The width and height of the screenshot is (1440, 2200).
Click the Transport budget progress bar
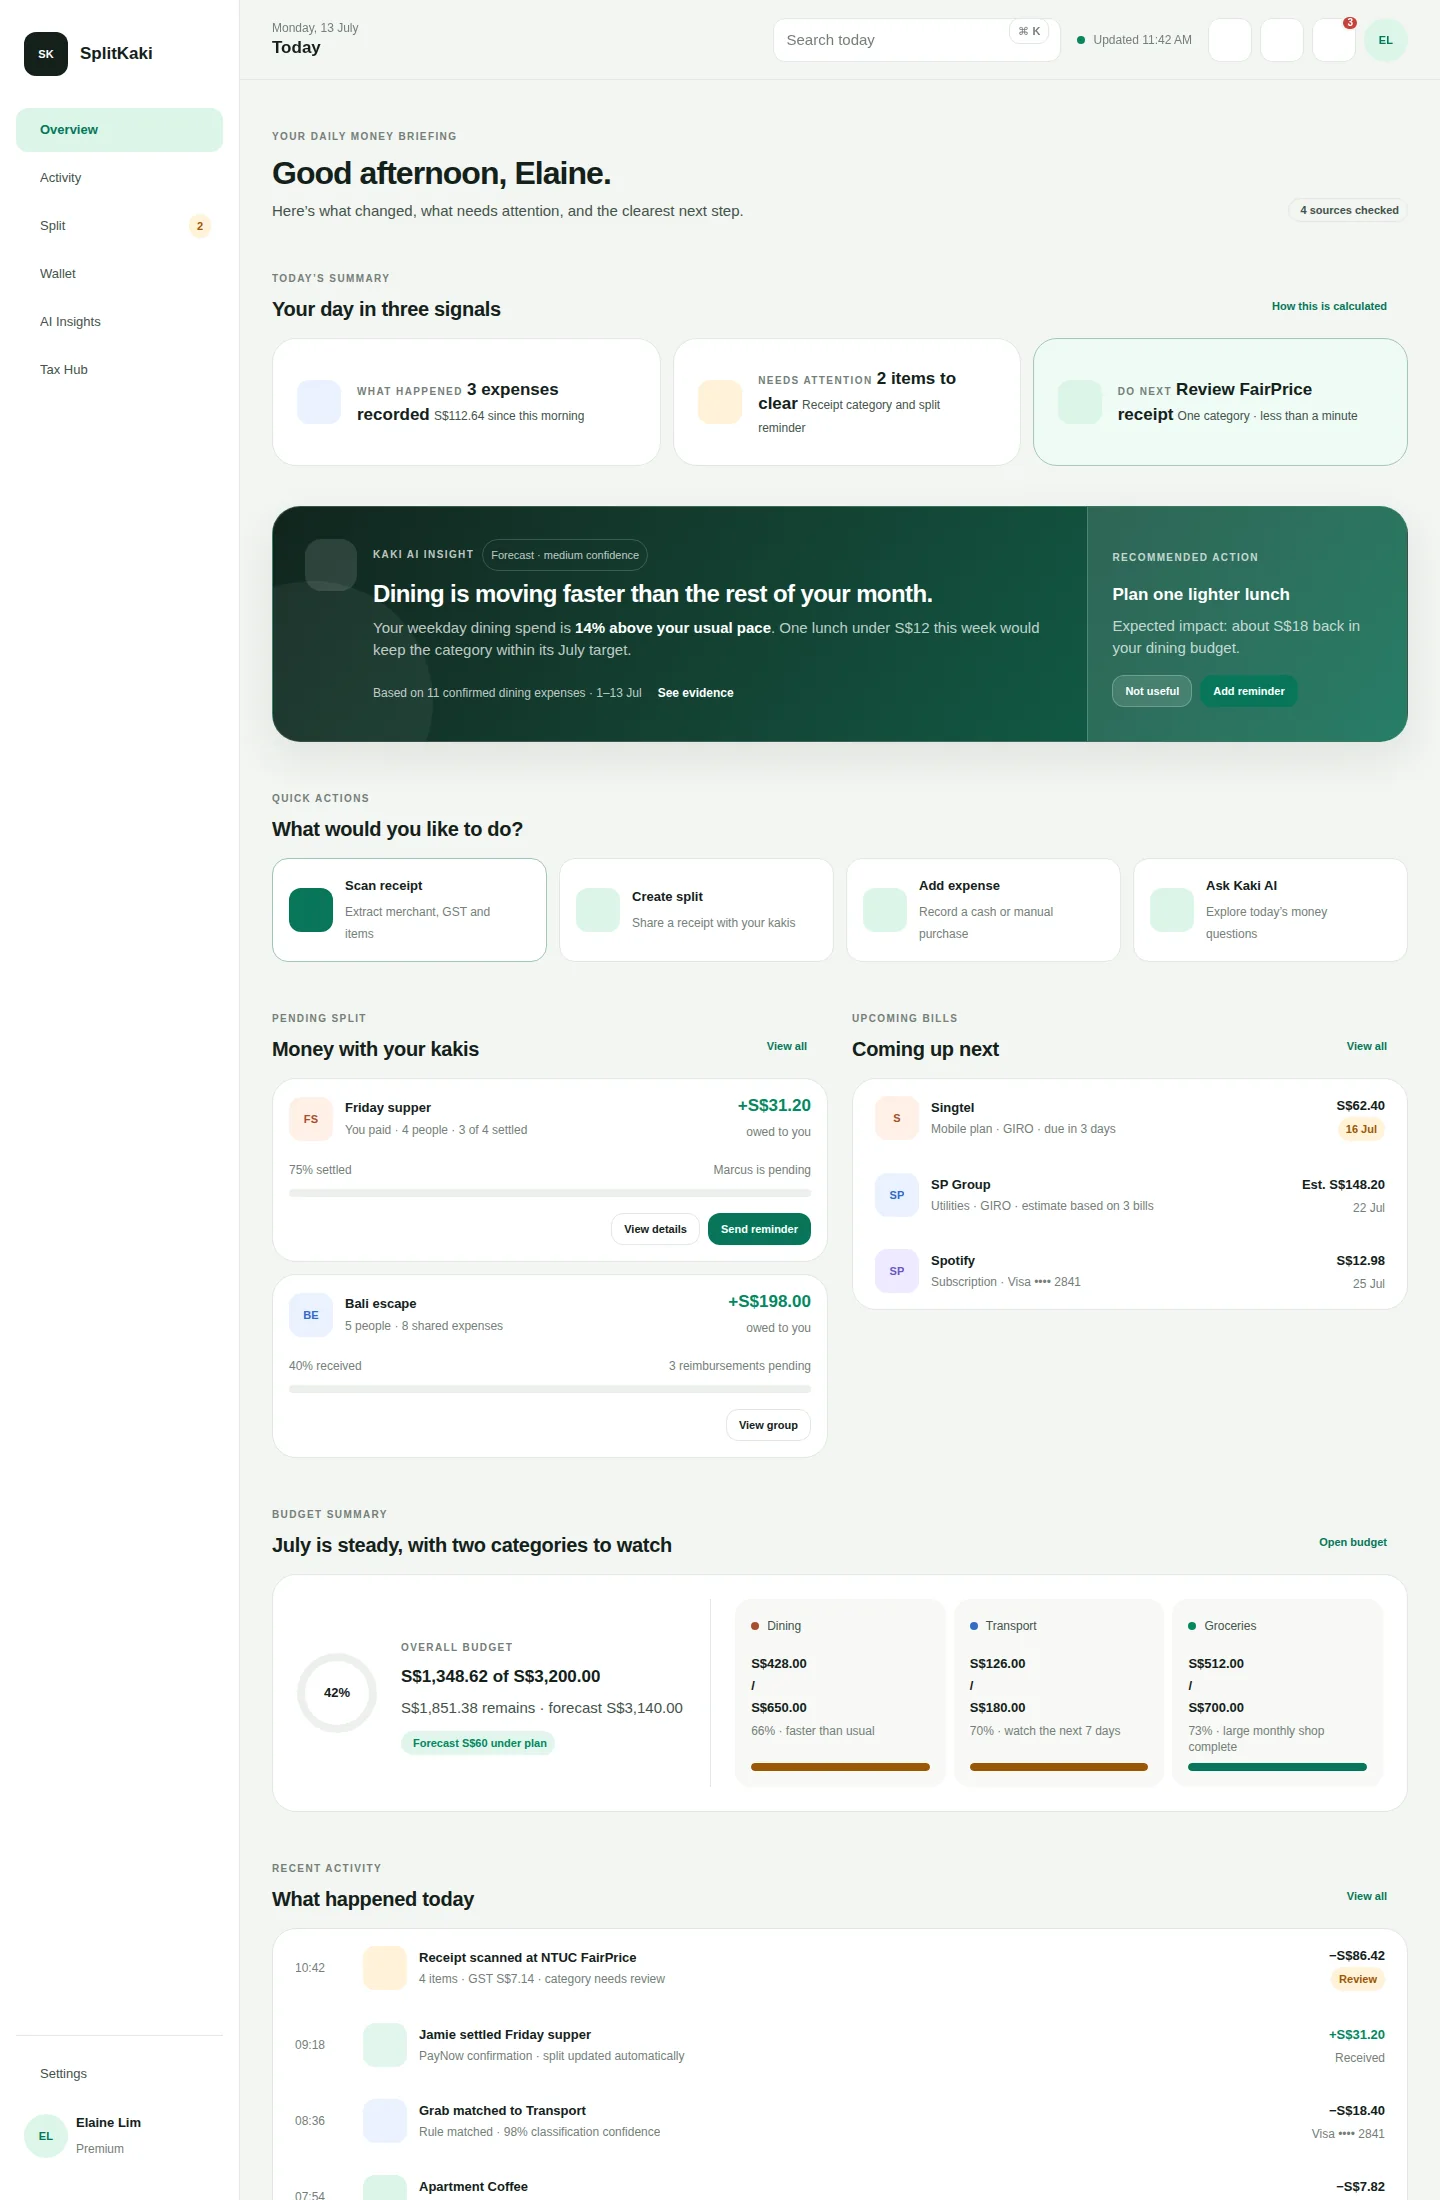pyautogui.click(x=1059, y=1767)
